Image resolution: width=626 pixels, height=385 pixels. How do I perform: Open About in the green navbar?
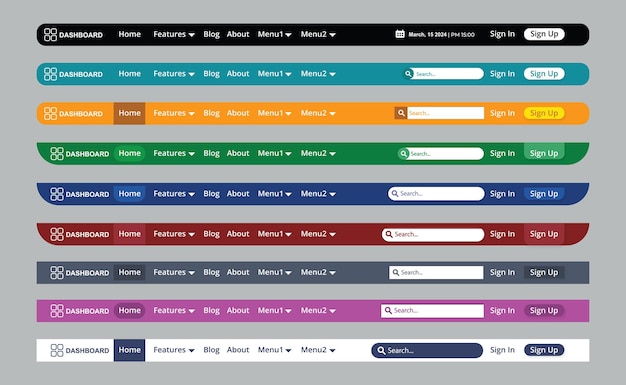click(238, 153)
